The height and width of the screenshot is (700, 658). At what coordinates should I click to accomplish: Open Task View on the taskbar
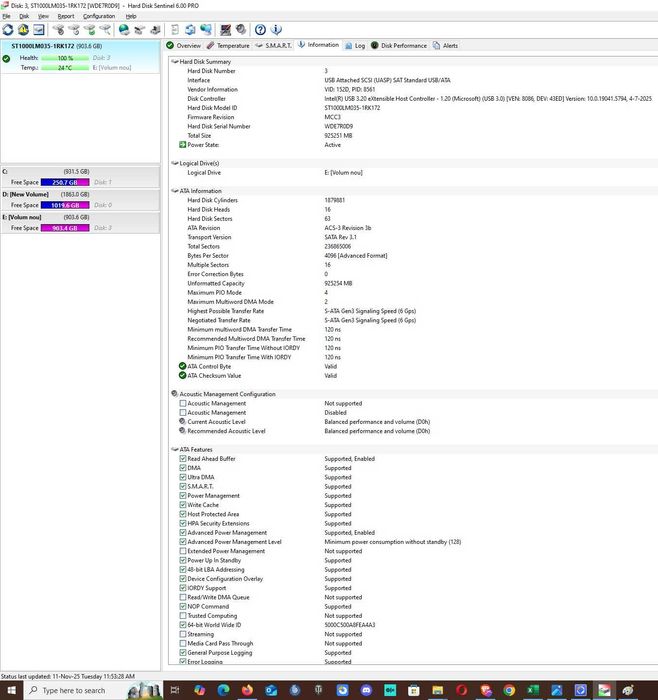point(175,690)
